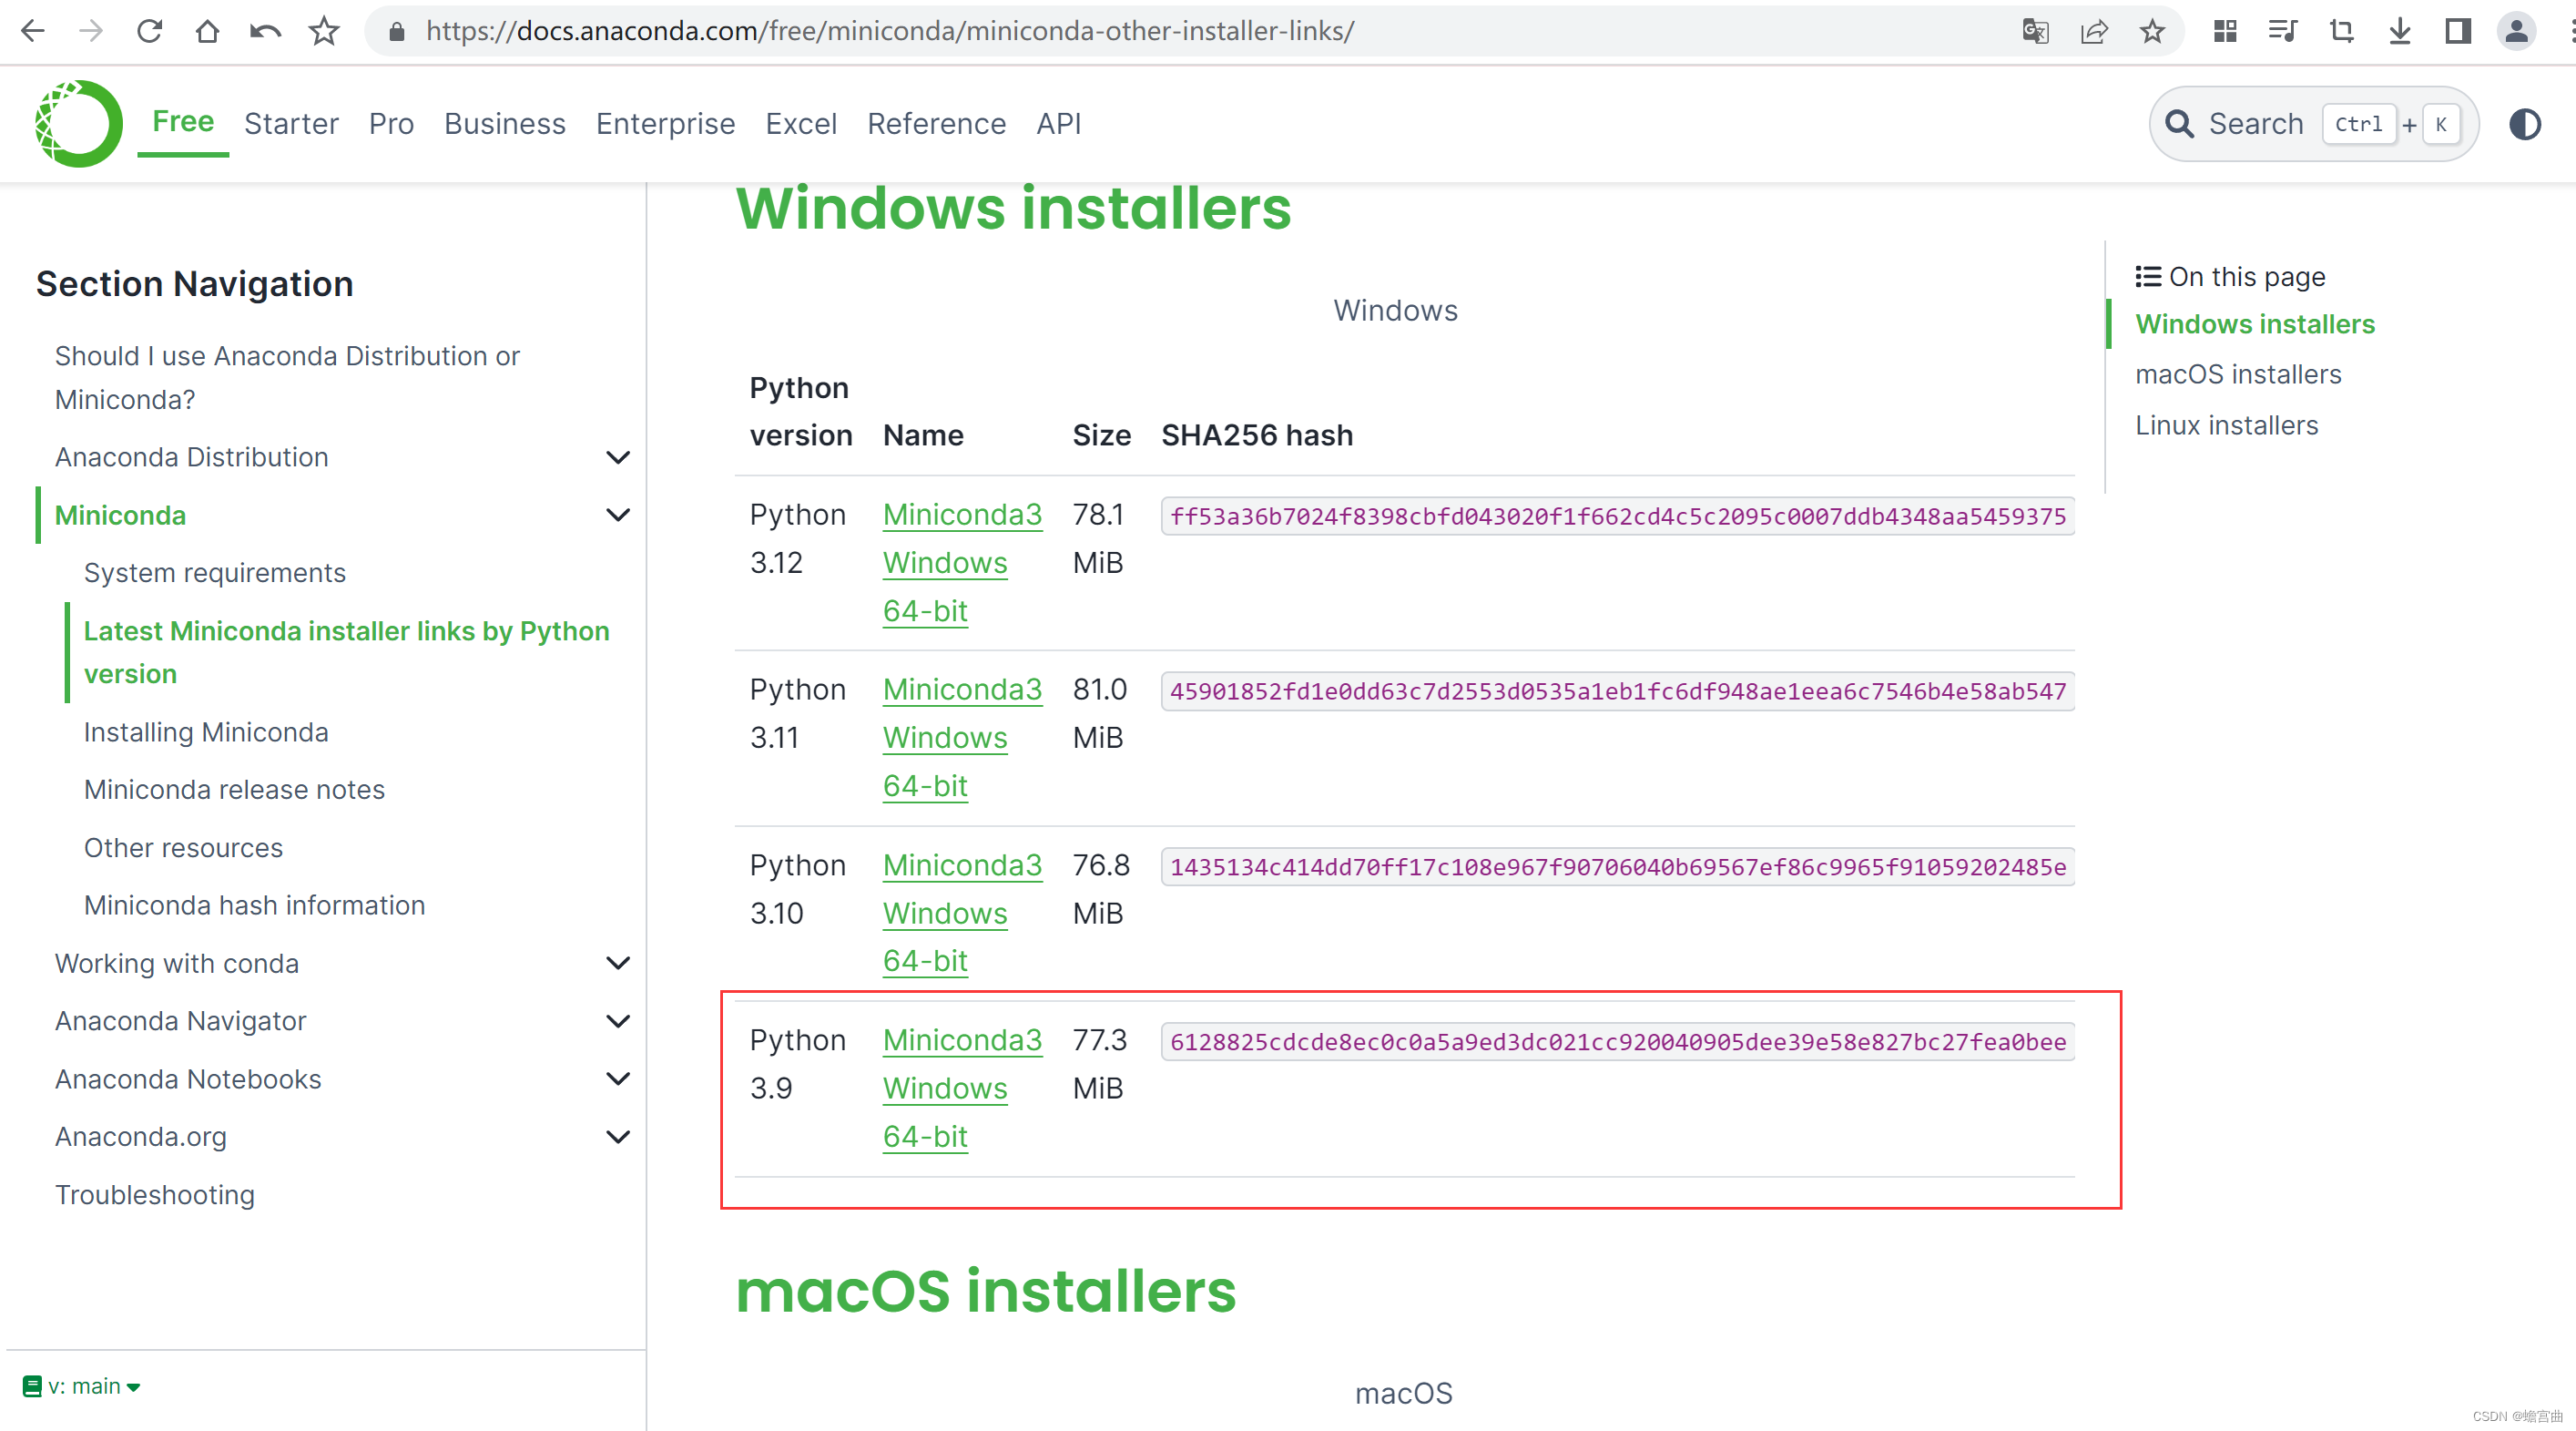
Task: Go back with the browser back arrow
Action: pos(33,31)
